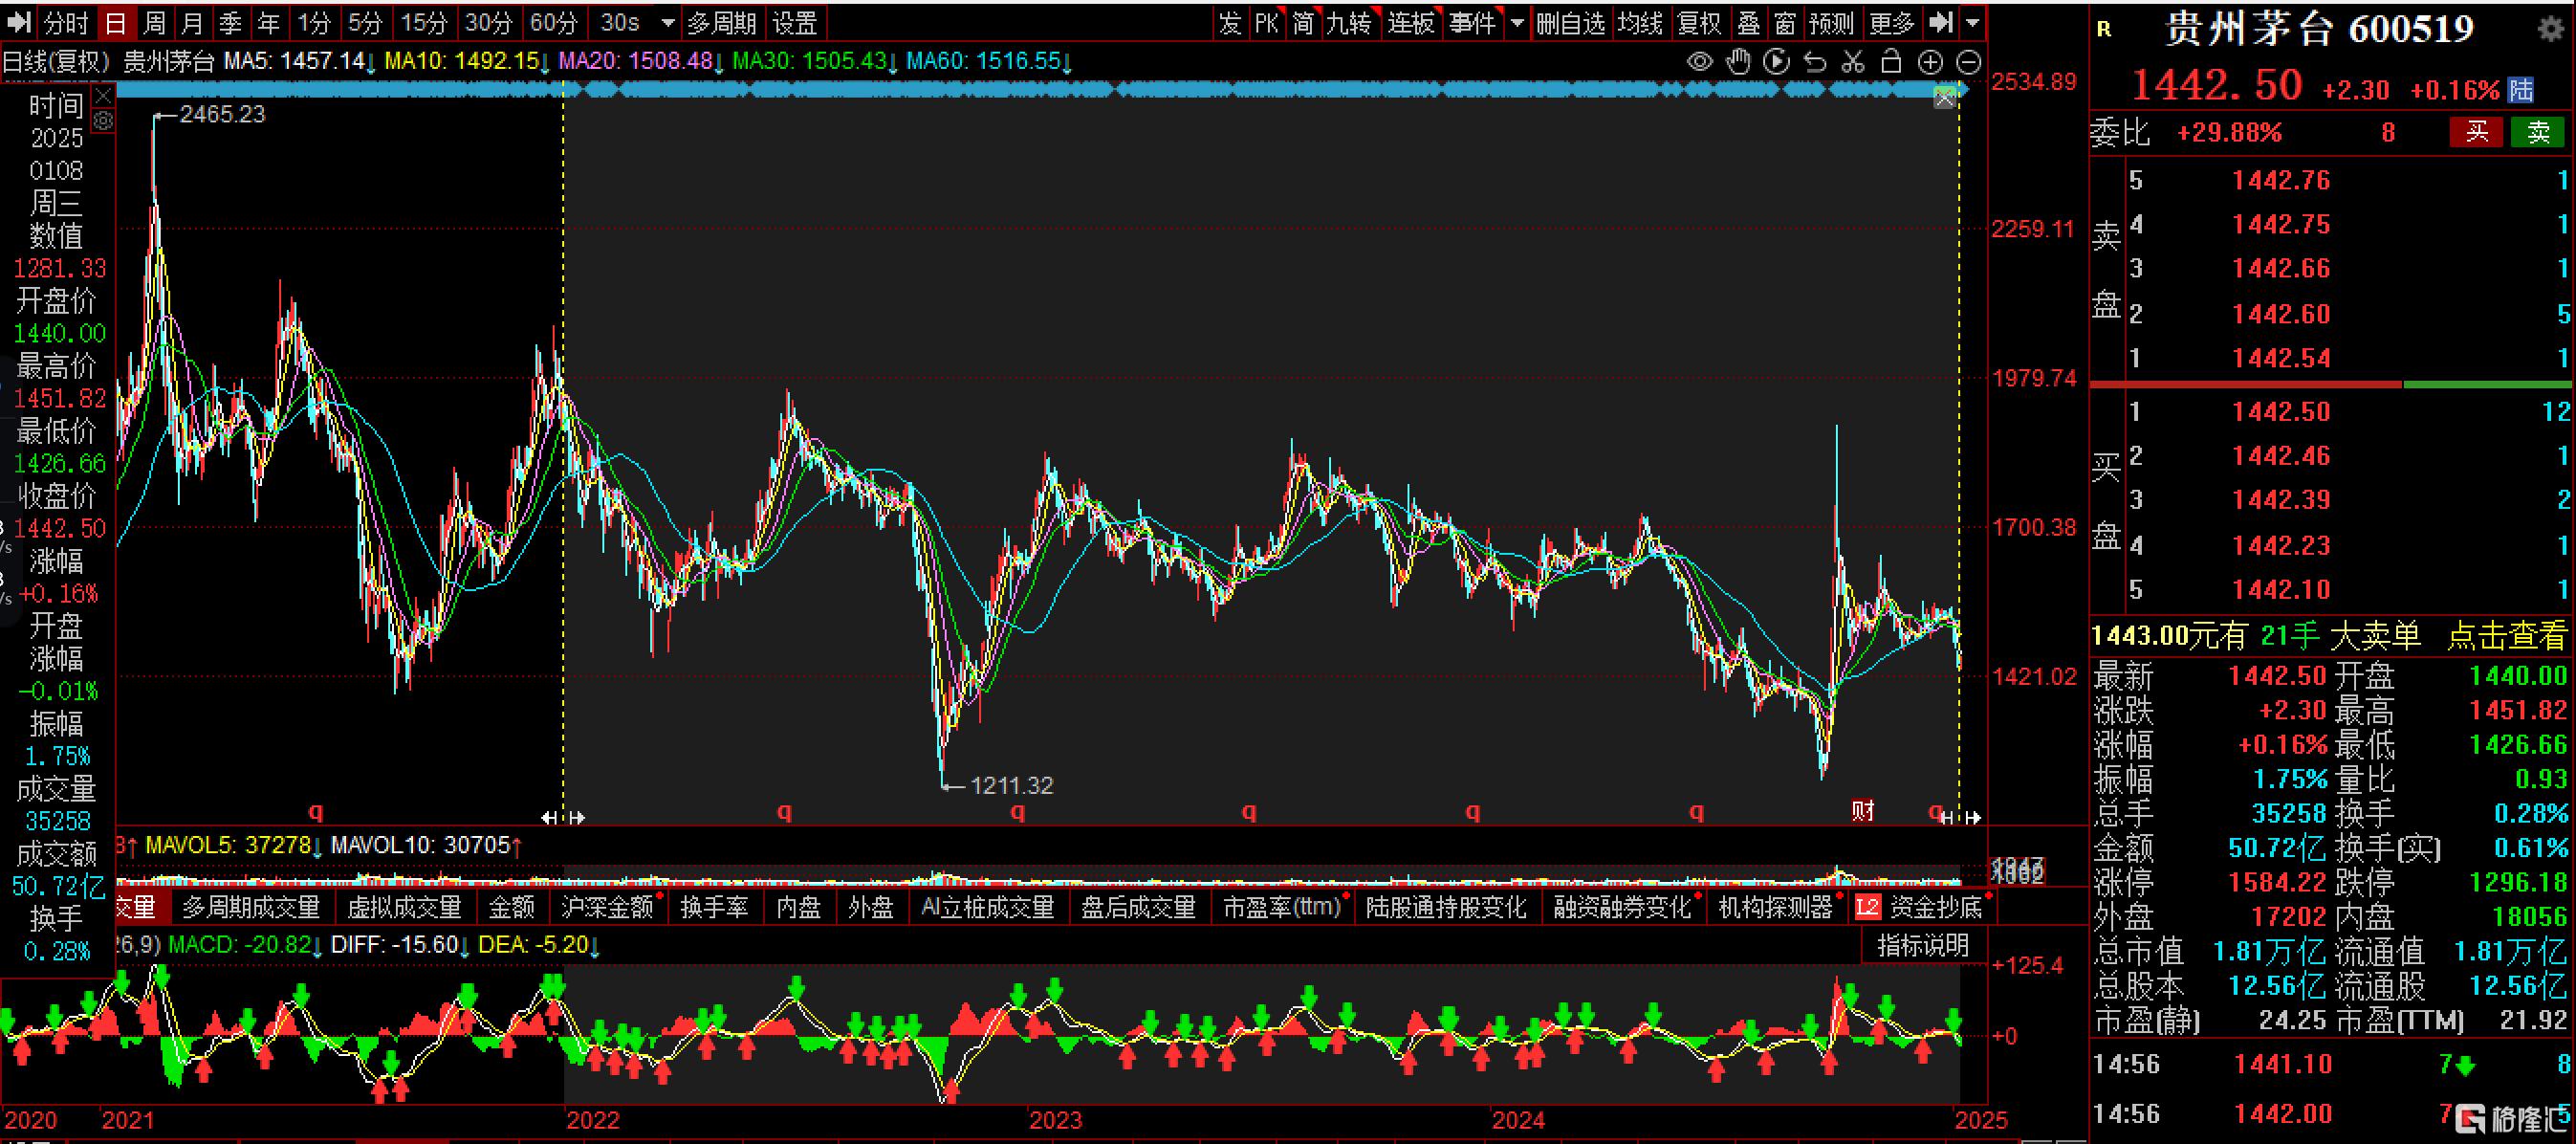Switch to the 60分 chart period
This screenshot has height=1144, width=2576.
[x=553, y=22]
